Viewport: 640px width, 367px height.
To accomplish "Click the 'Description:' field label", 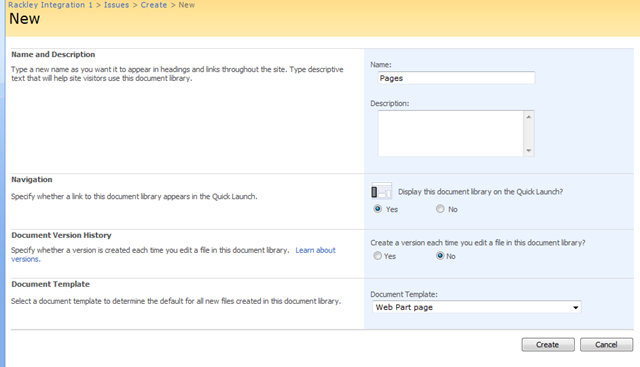I will click(389, 103).
